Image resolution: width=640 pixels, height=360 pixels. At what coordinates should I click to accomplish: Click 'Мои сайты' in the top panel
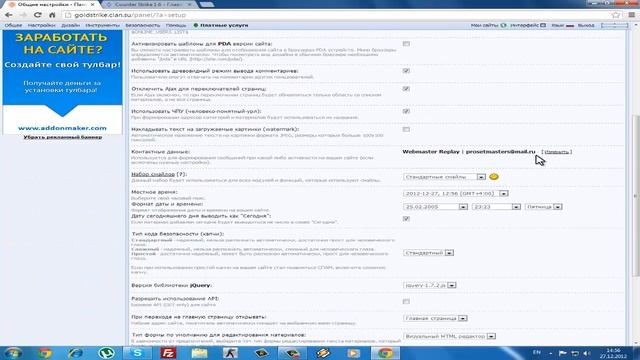[484, 25]
